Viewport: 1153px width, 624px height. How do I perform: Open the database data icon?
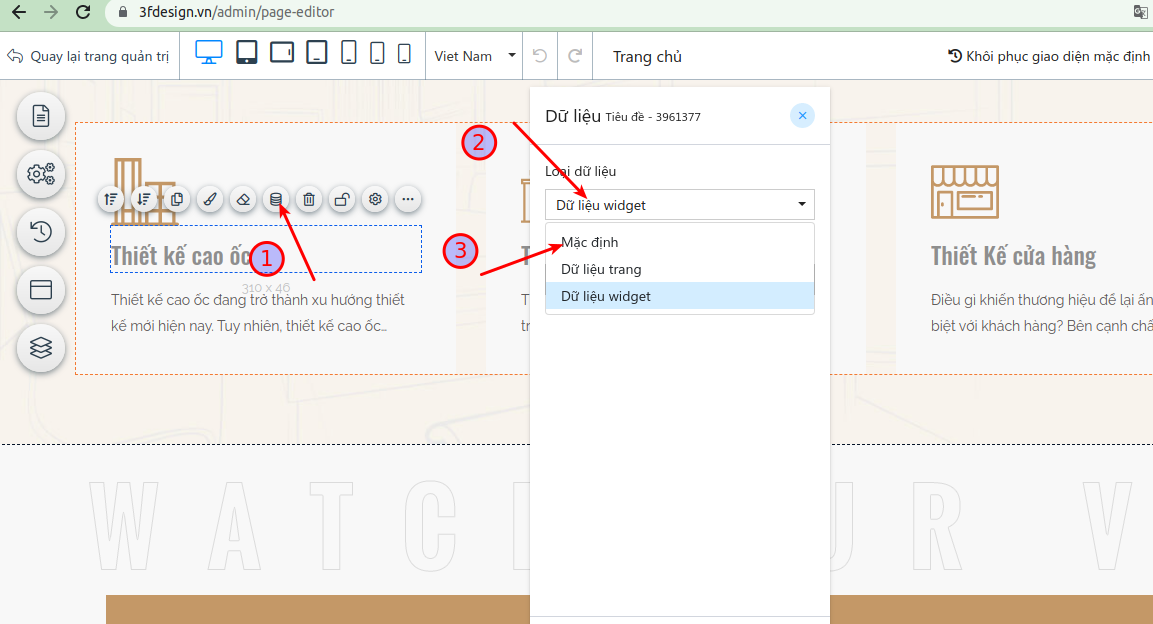point(276,199)
